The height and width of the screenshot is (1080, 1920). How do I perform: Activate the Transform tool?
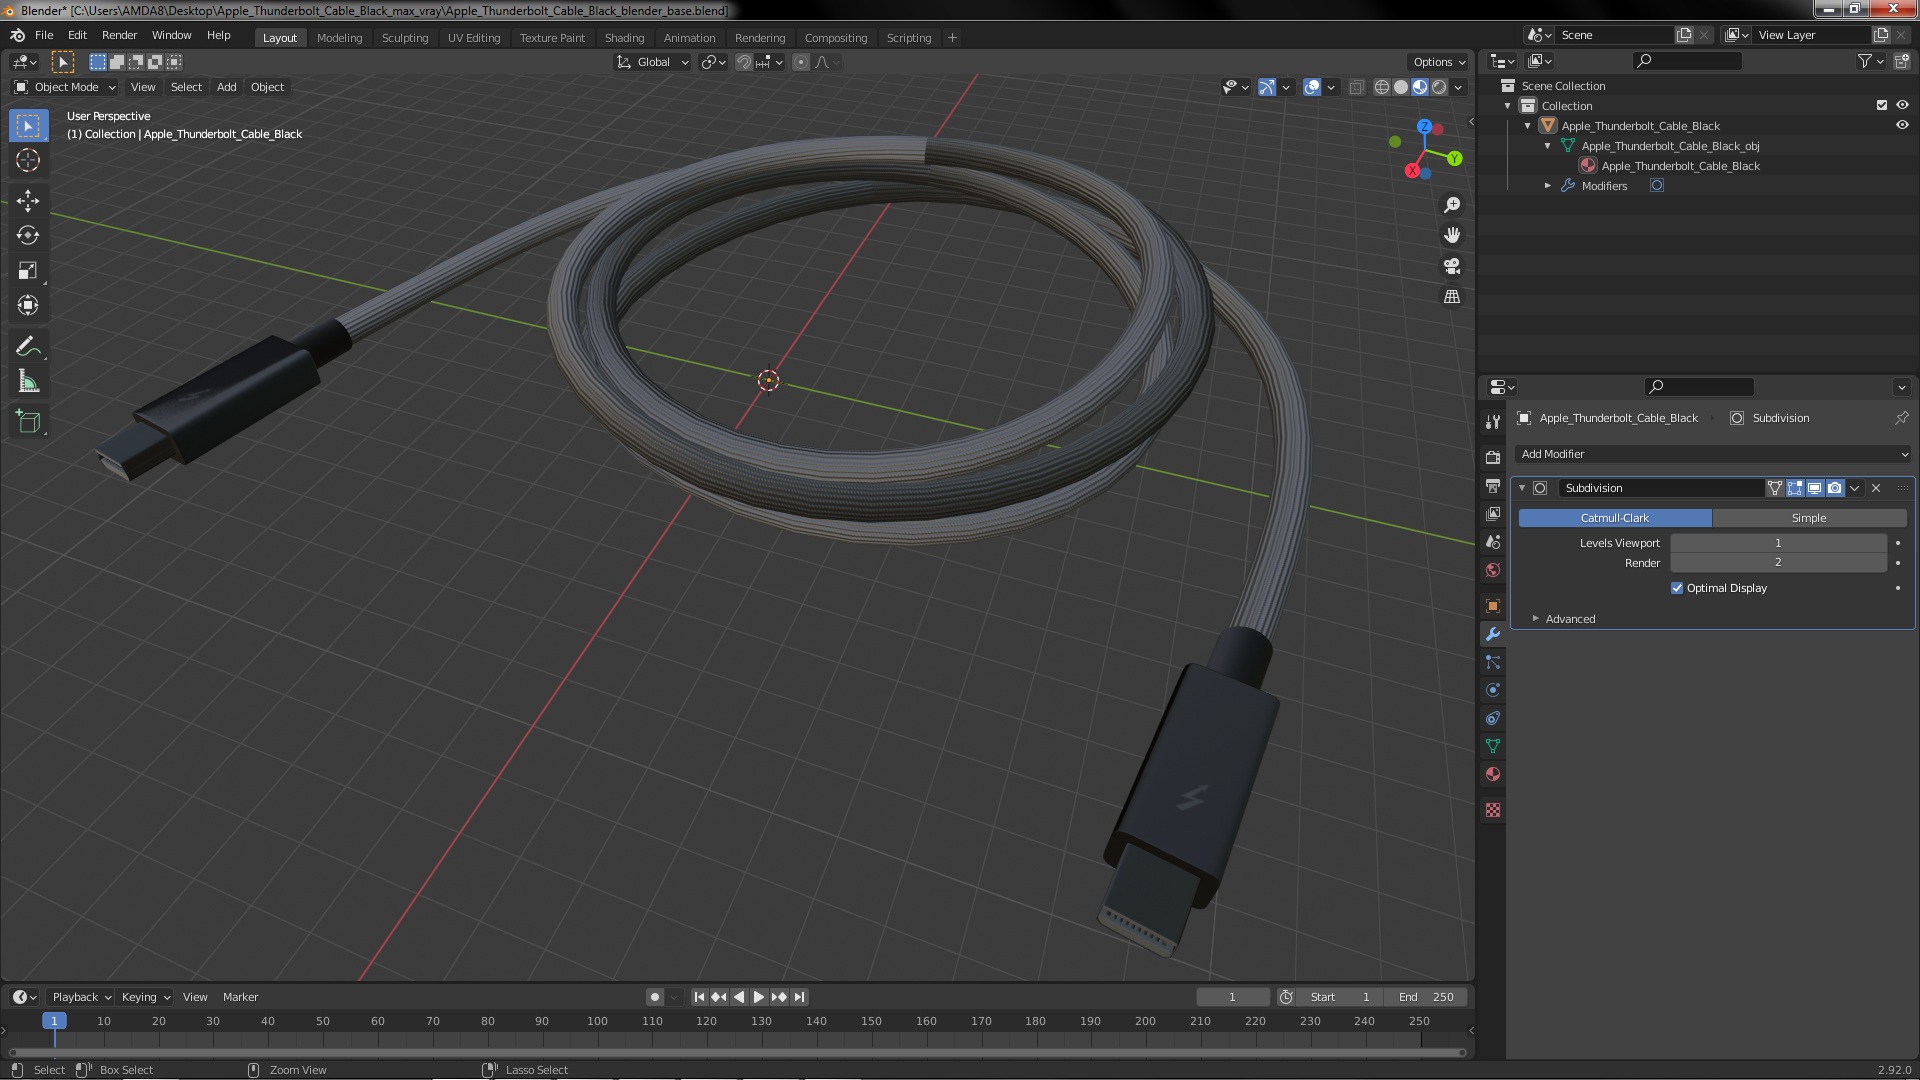pos(28,306)
